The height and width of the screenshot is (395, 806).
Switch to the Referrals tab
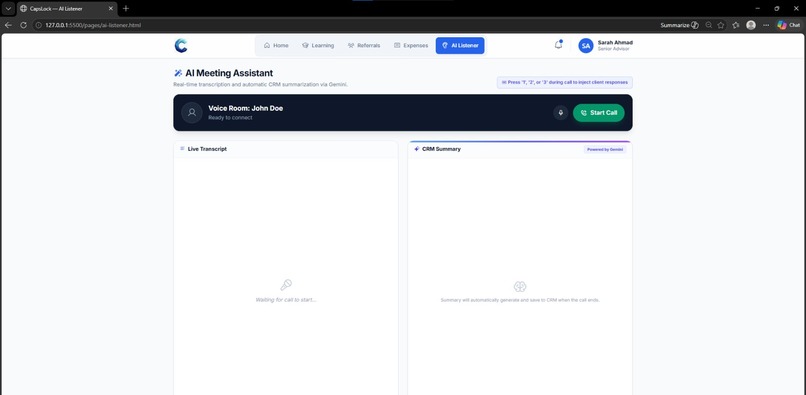364,45
